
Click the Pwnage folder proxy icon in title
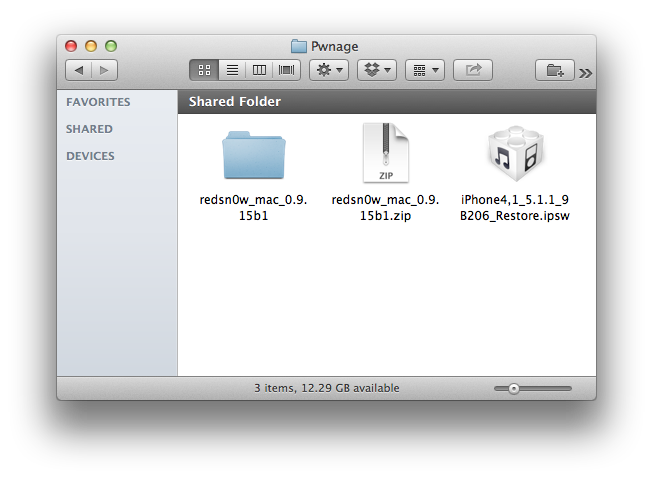coord(299,46)
